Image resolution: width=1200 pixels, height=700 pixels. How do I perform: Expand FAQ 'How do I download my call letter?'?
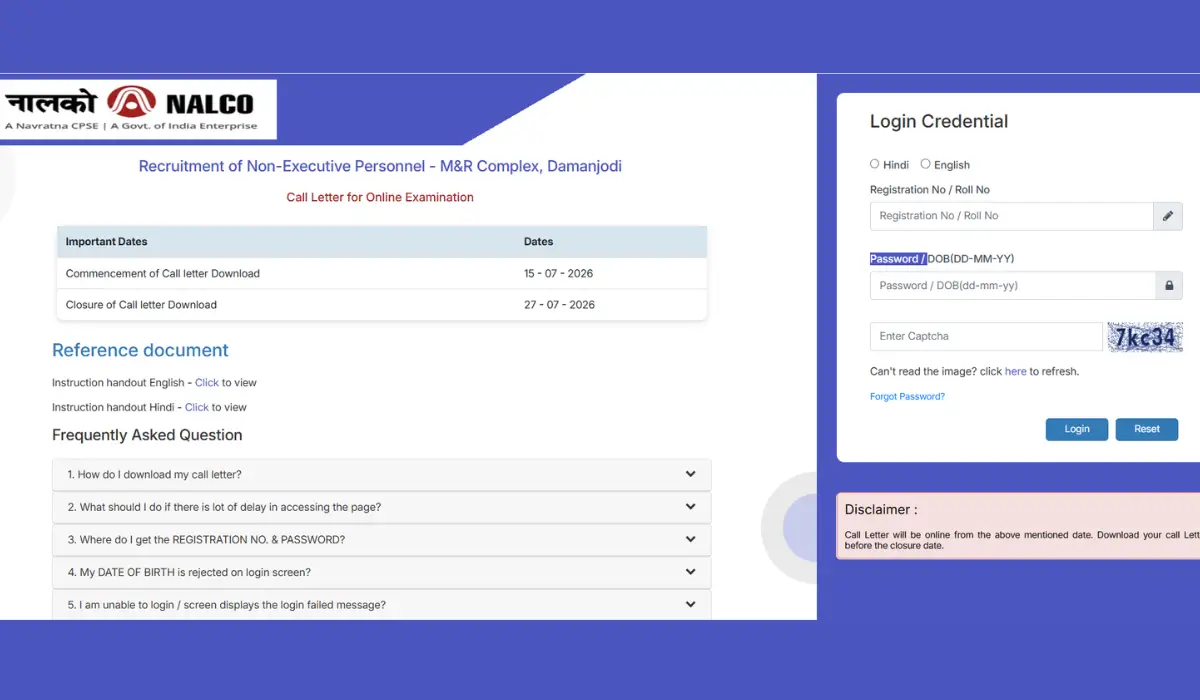point(382,474)
